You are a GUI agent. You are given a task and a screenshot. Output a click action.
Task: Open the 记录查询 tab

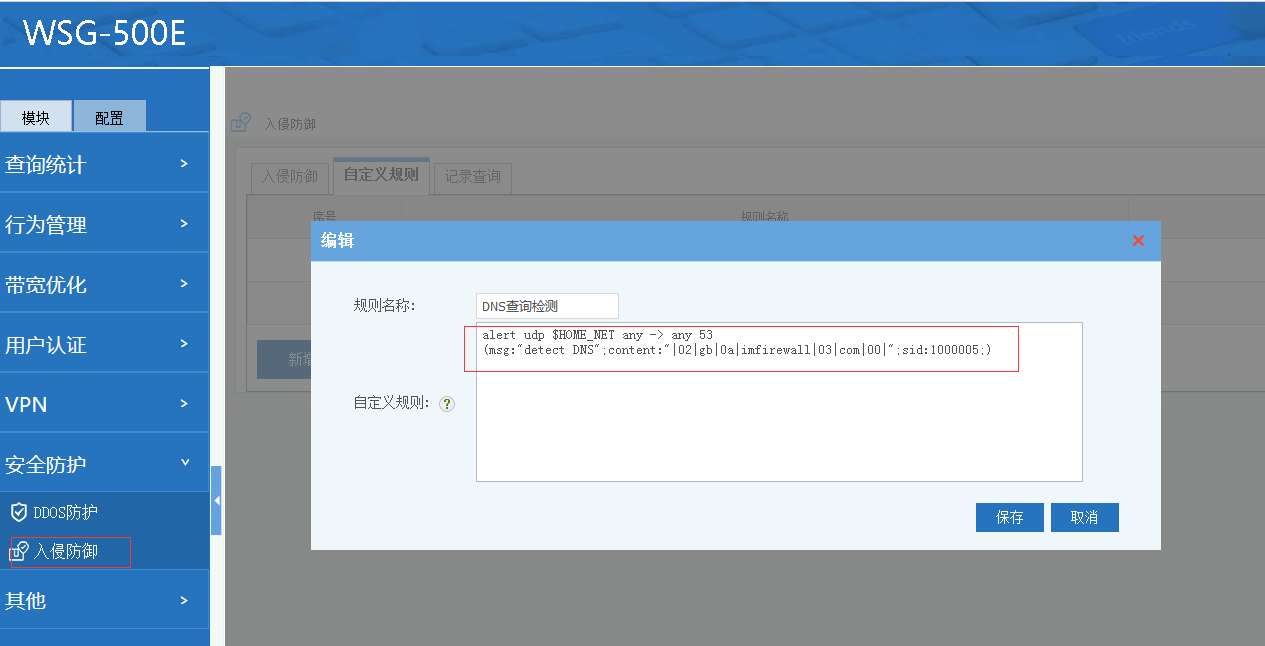pos(473,177)
